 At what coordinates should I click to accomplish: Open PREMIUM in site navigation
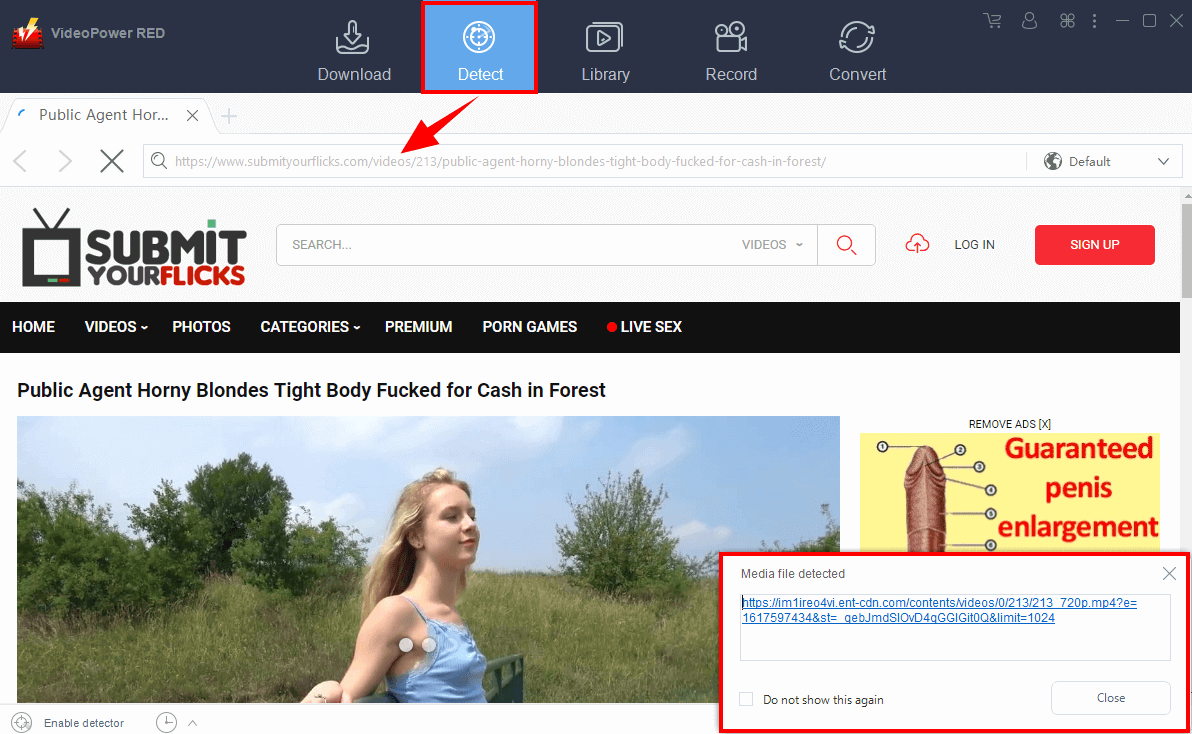pos(418,327)
